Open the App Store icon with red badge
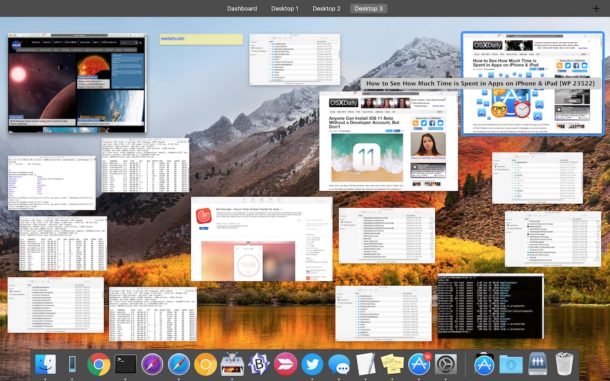The height and width of the screenshot is (381, 610). pyautogui.click(x=419, y=364)
